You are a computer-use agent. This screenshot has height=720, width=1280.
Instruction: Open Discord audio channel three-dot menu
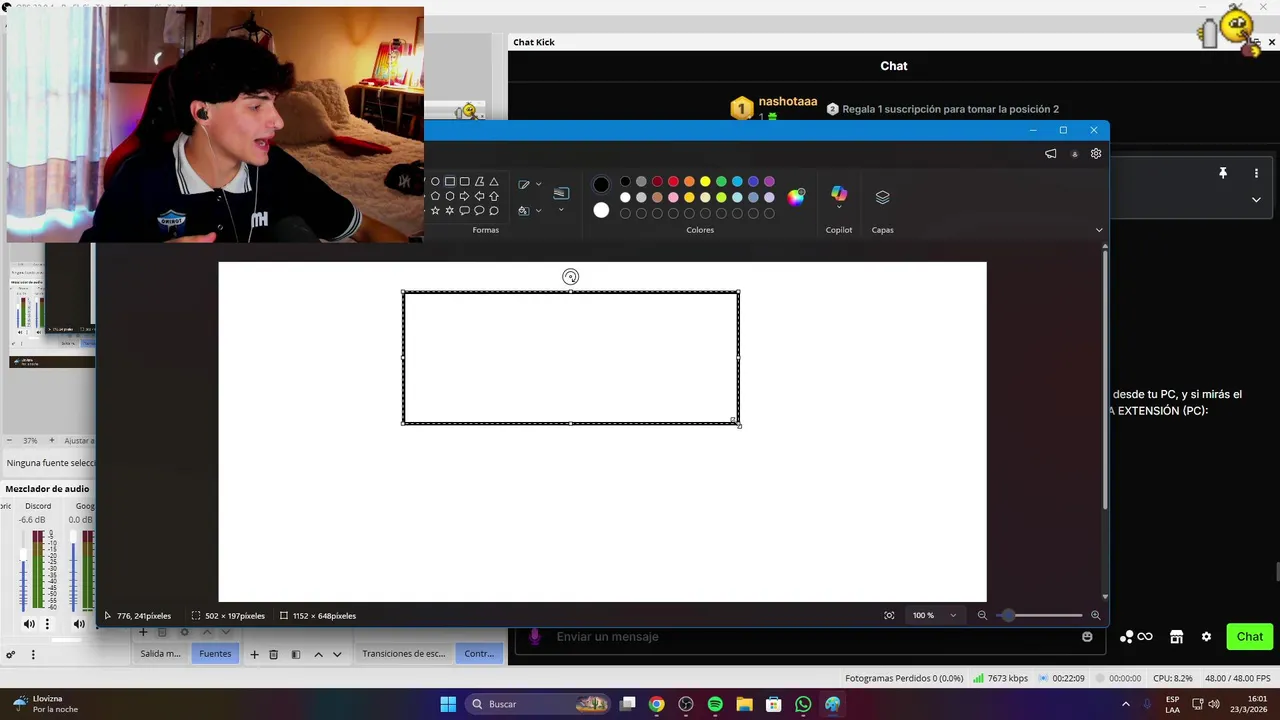46,624
